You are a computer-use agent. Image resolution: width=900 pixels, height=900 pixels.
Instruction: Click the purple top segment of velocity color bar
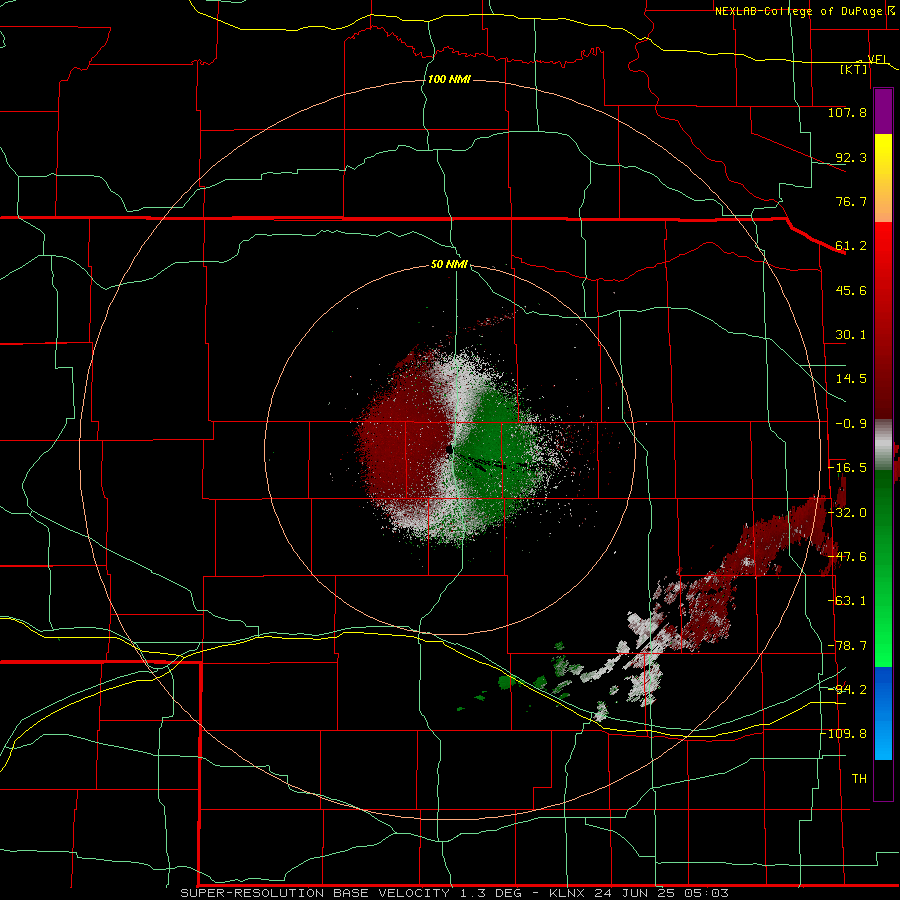point(883,111)
